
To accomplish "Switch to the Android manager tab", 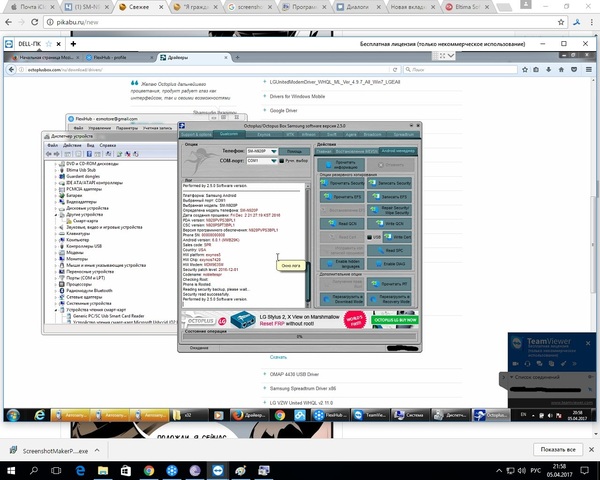I will [398, 151].
